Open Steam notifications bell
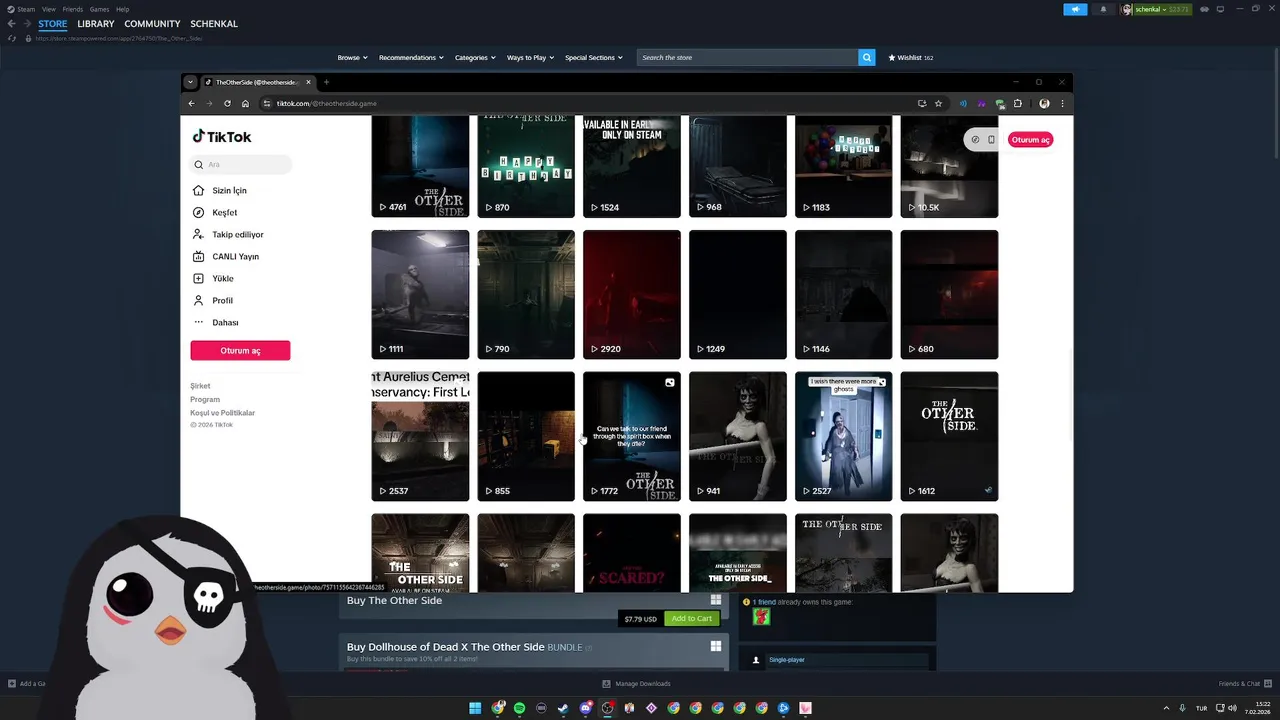The width and height of the screenshot is (1280, 720). (1104, 9)
